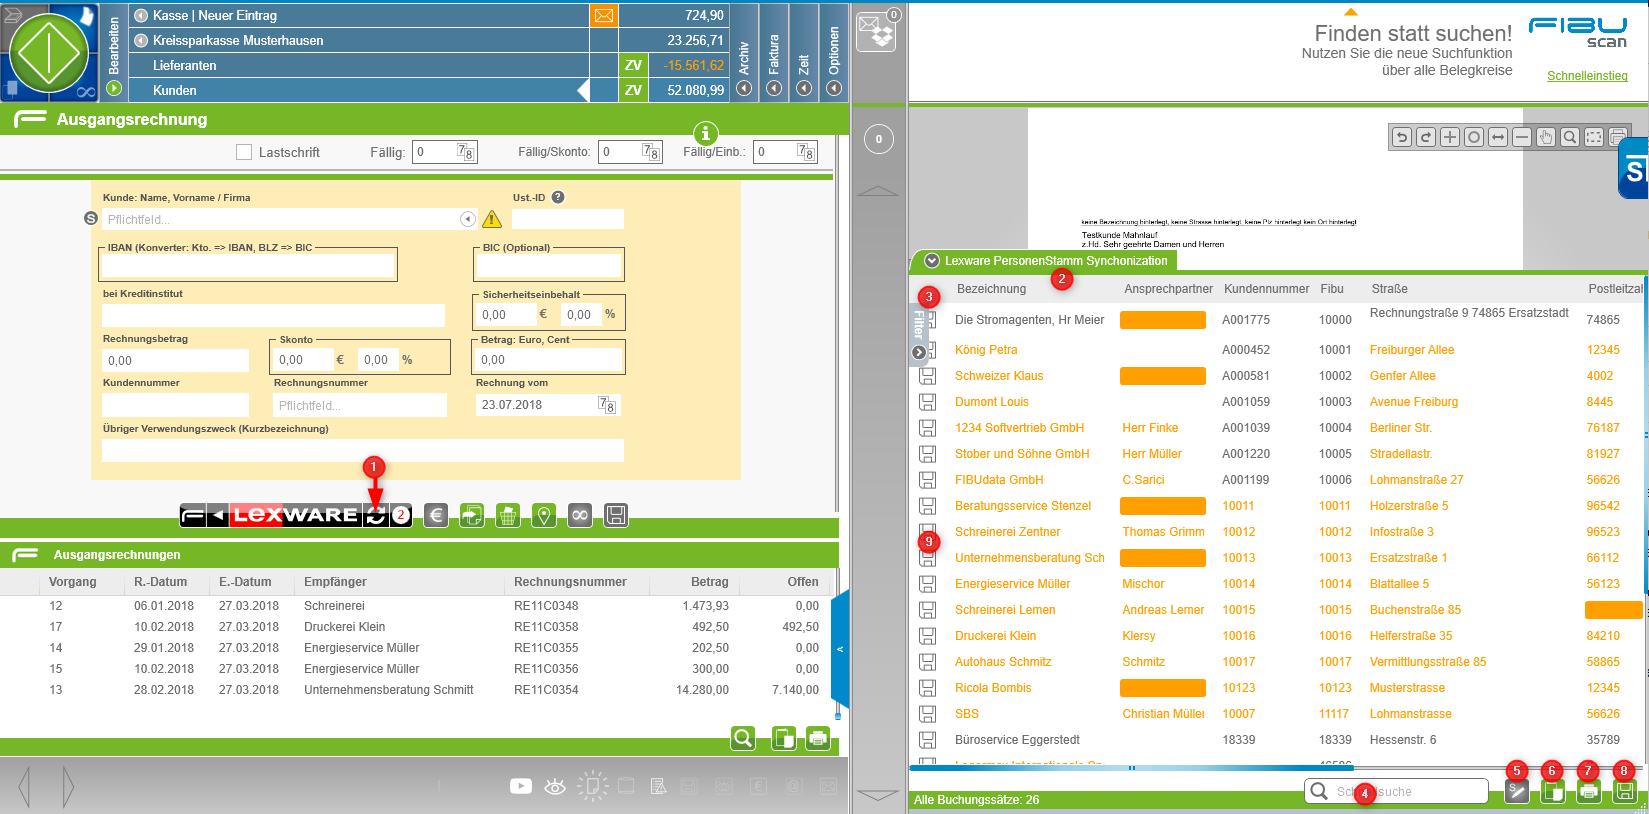Click the ZV button in Lieferanten row
Screen dimensions: 1649x814
(633, 65)
